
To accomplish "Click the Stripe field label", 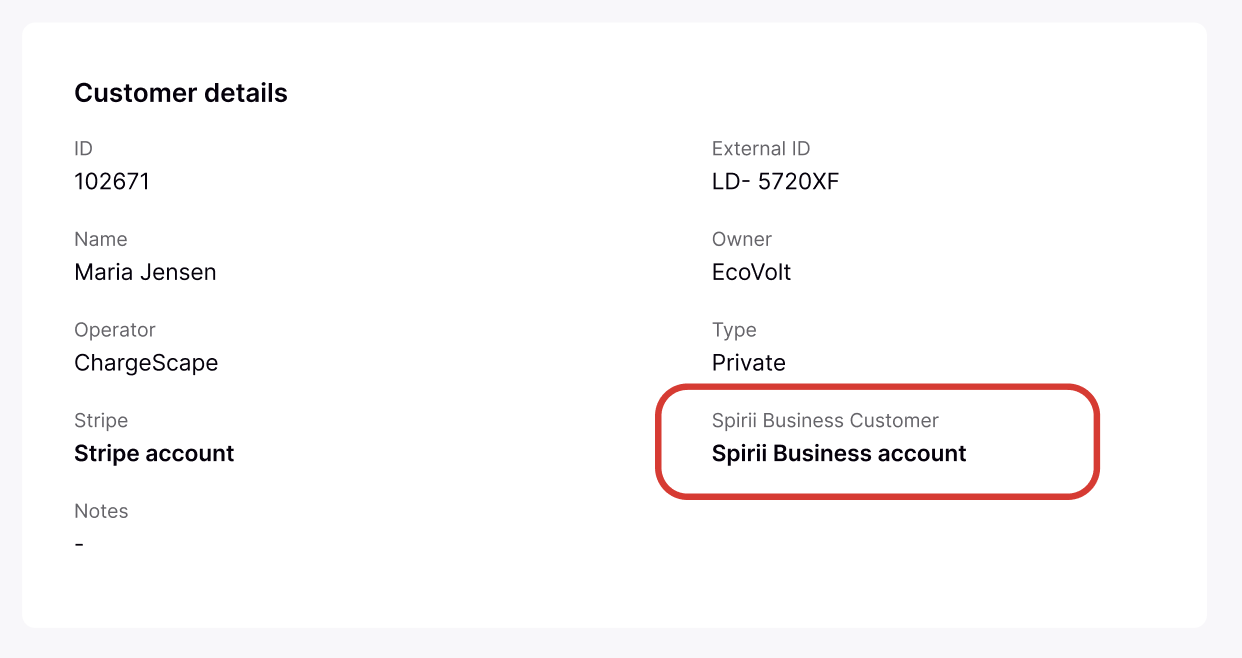I will [101, 421].
